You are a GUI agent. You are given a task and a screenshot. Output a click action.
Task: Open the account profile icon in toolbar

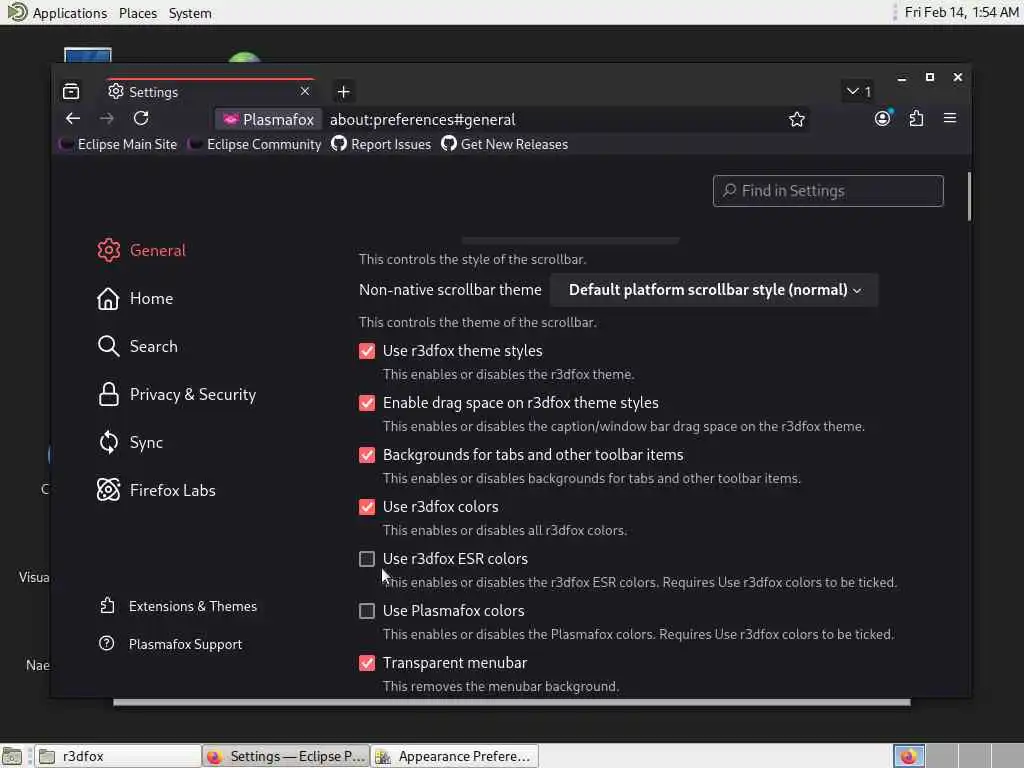882,118
